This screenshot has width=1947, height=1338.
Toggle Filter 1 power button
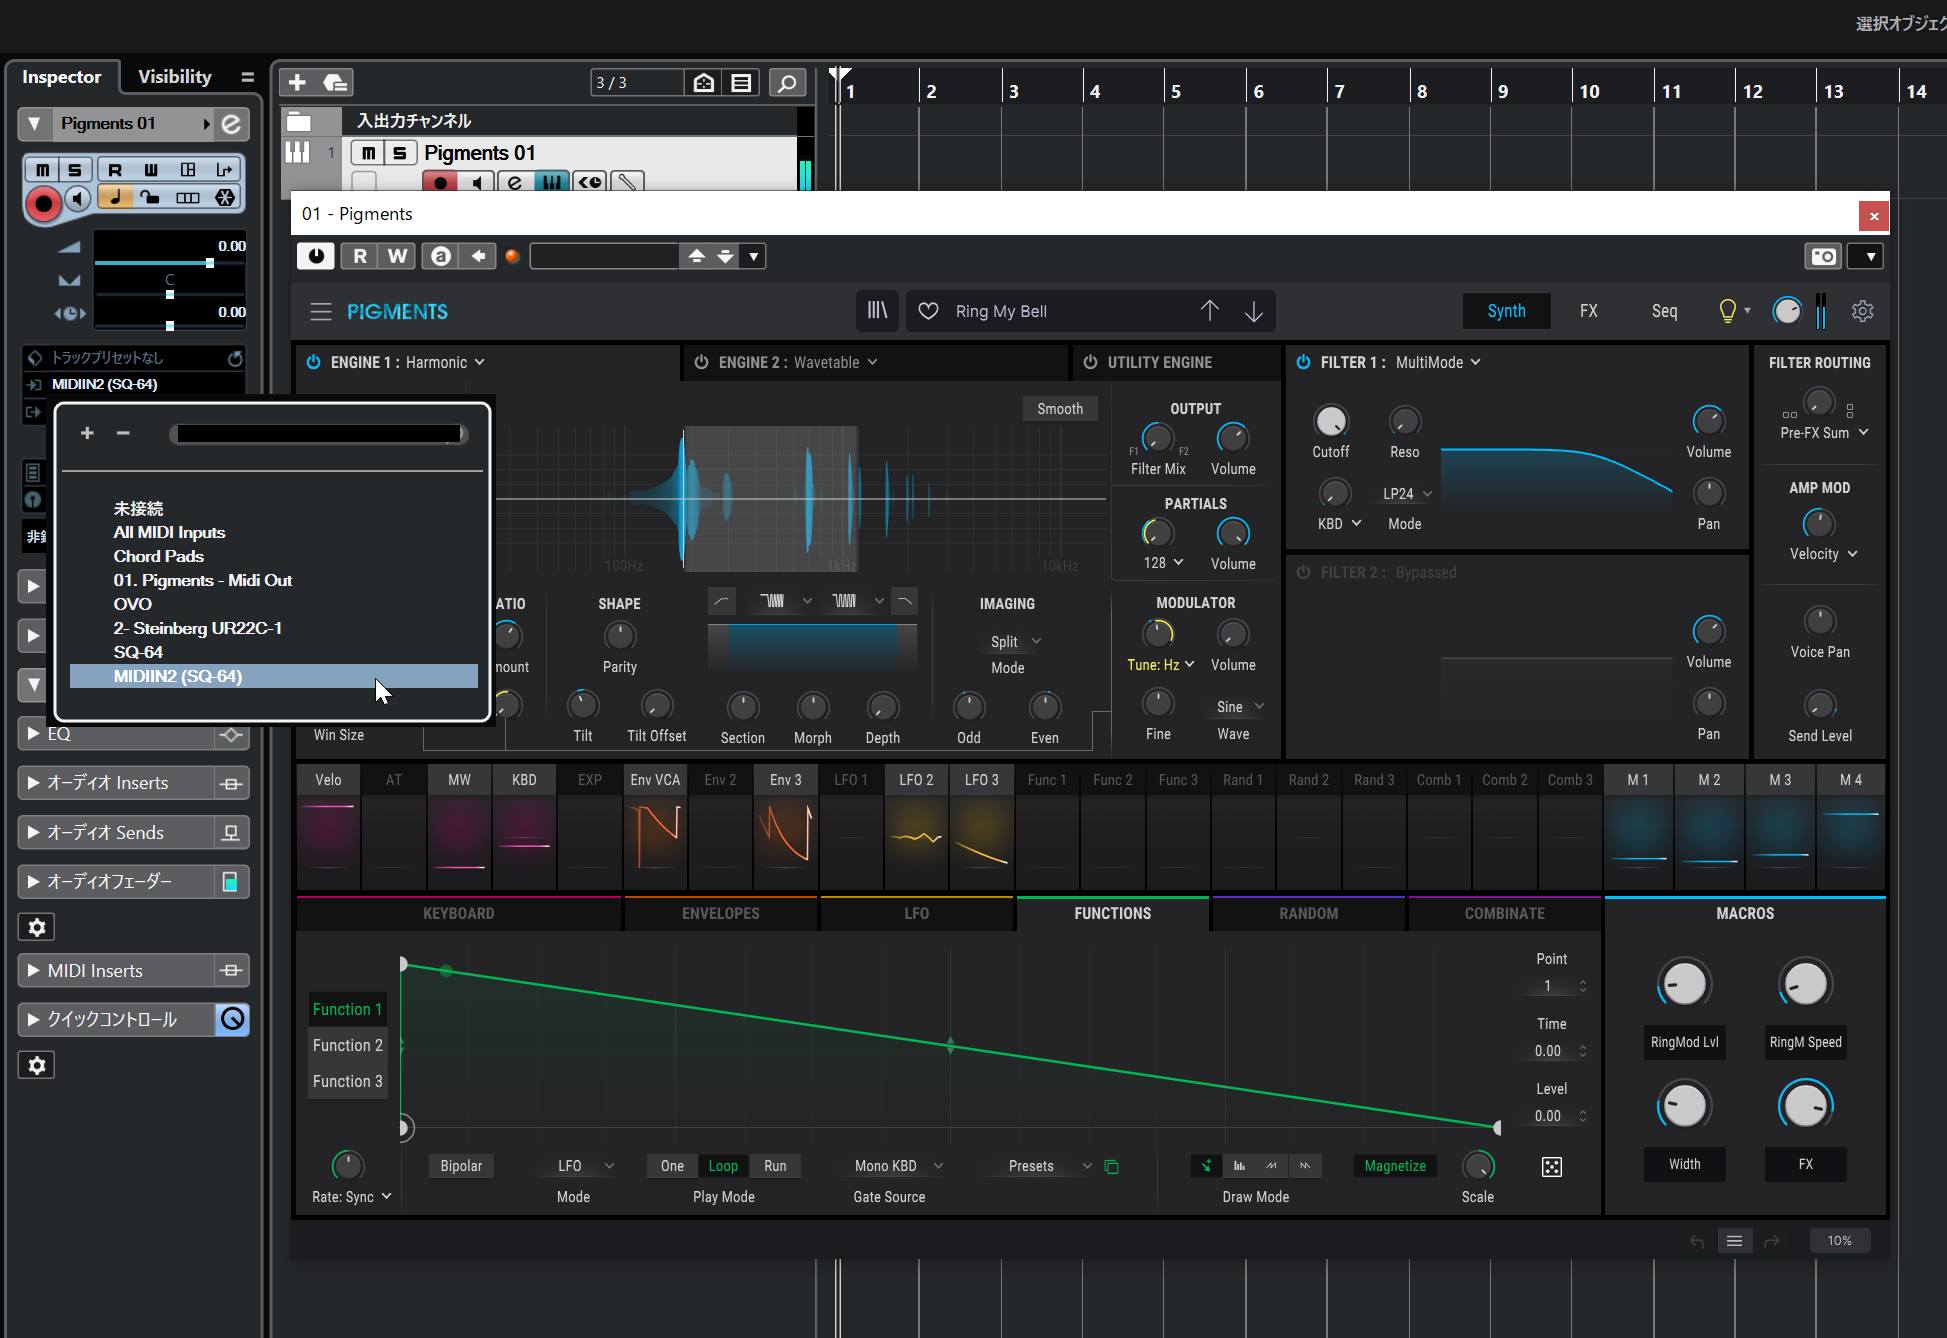pos(1303,362)
